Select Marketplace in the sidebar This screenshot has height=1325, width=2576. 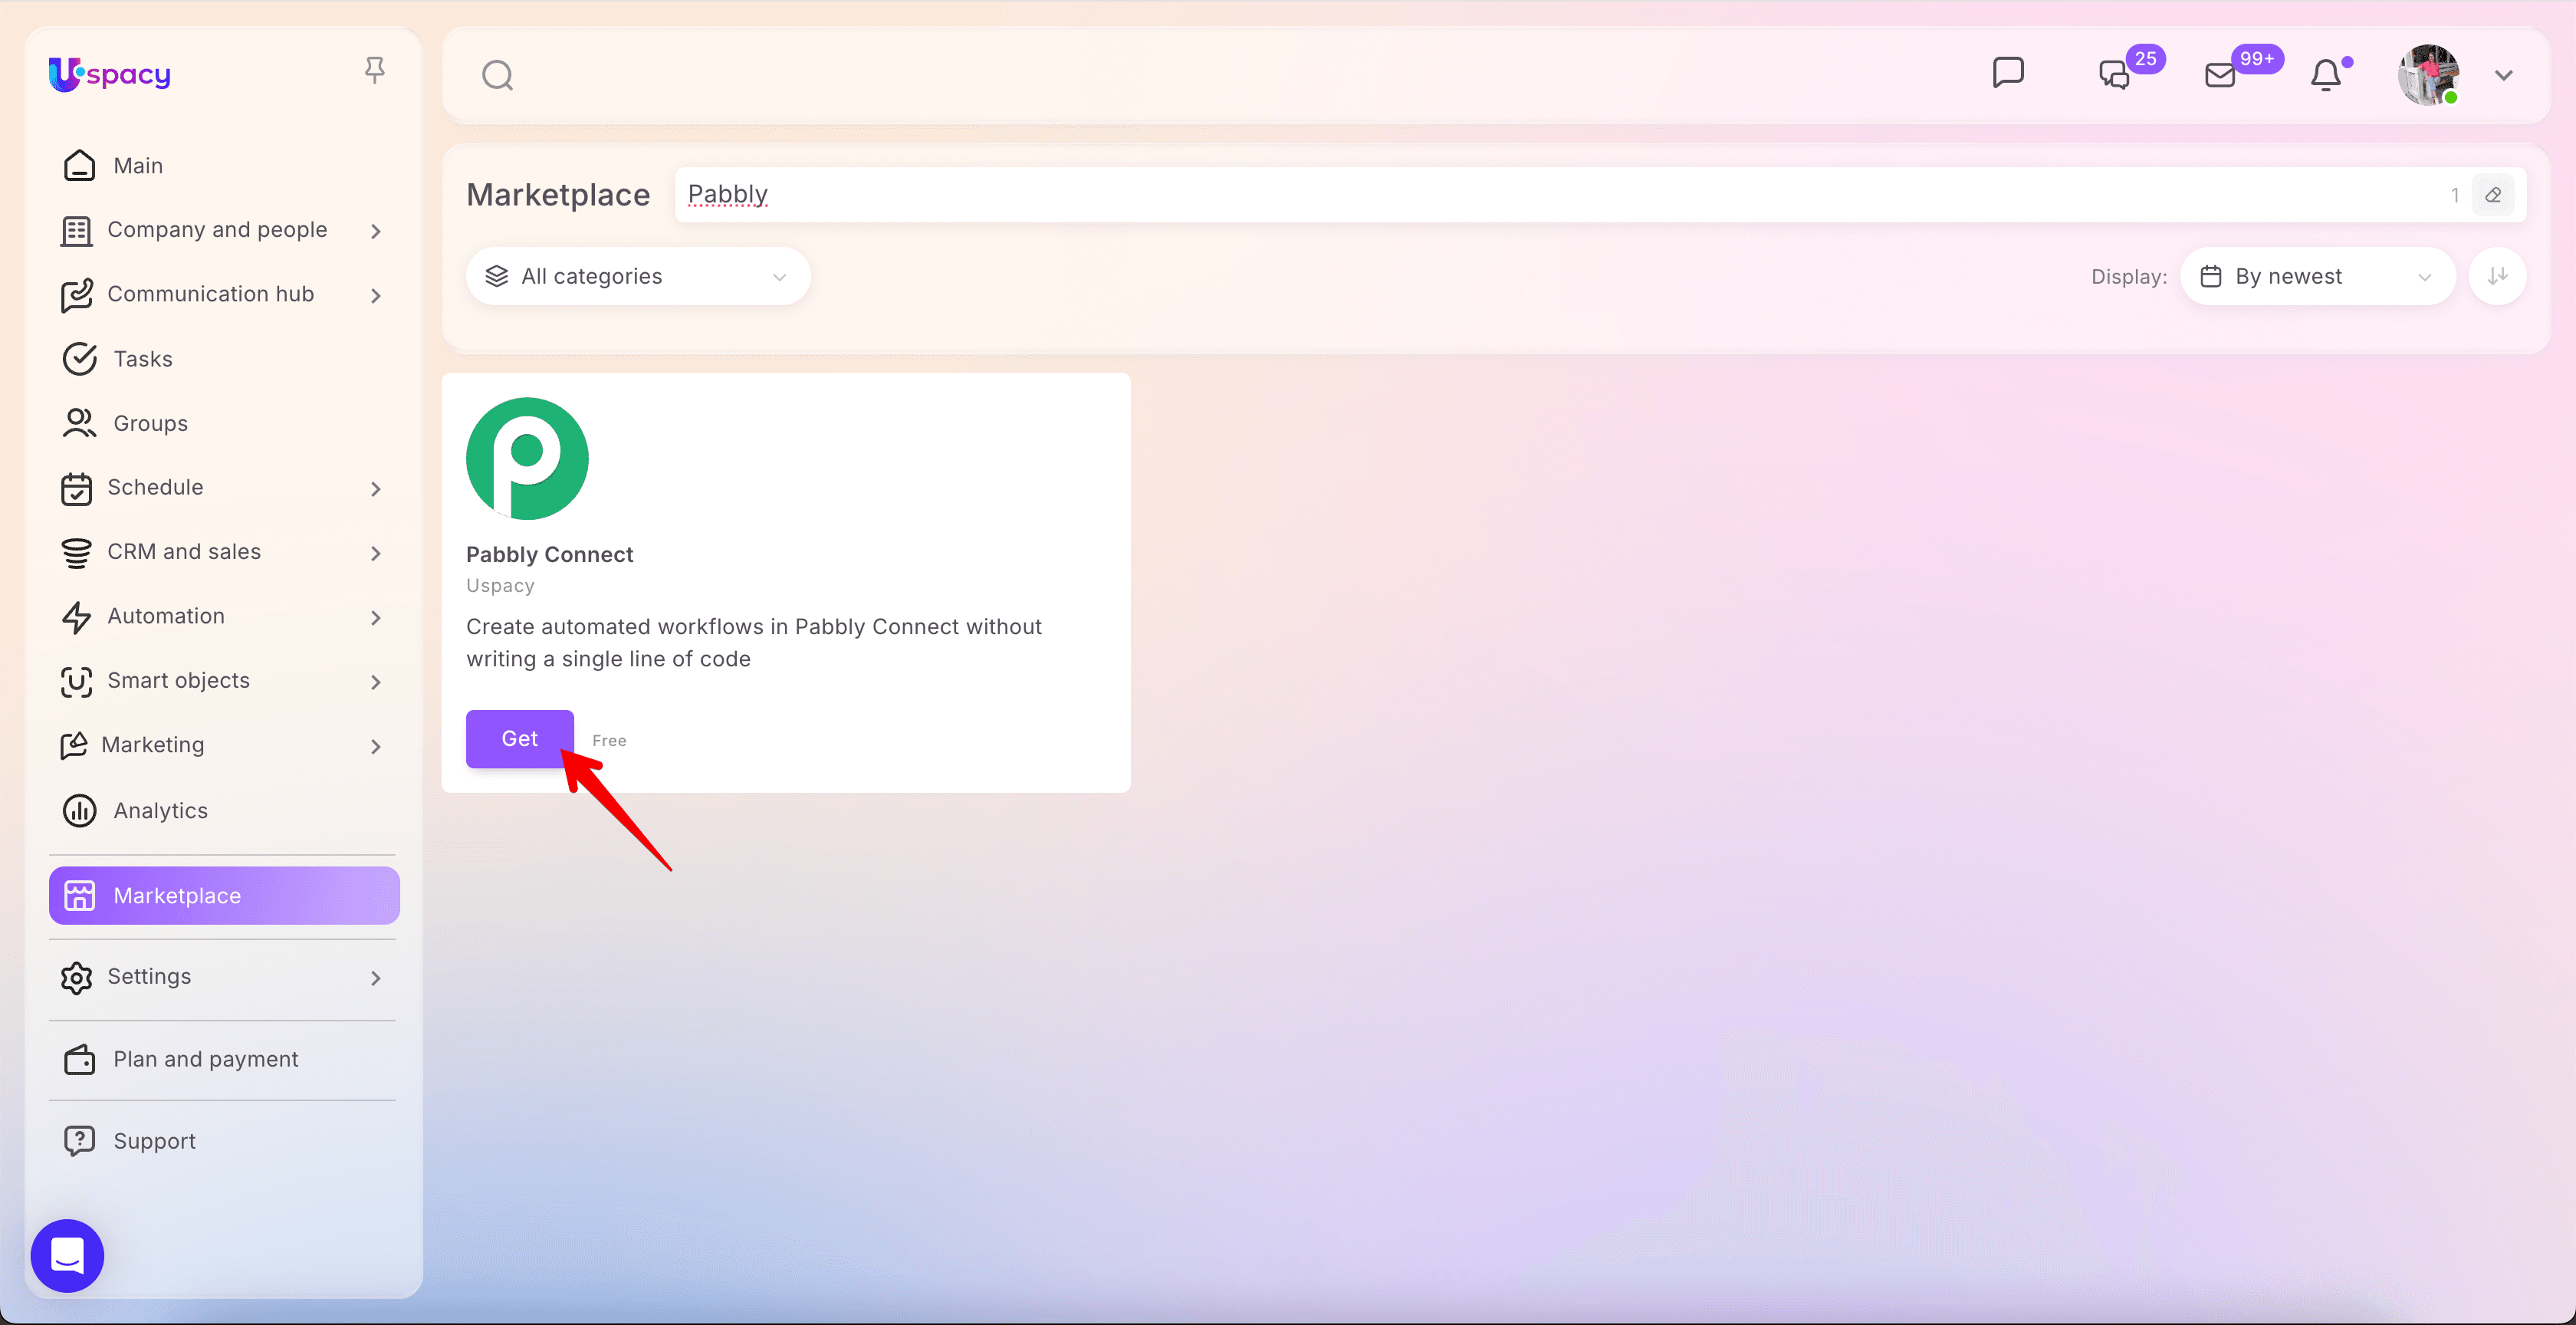pyautogui.click(x=224, y=895)
